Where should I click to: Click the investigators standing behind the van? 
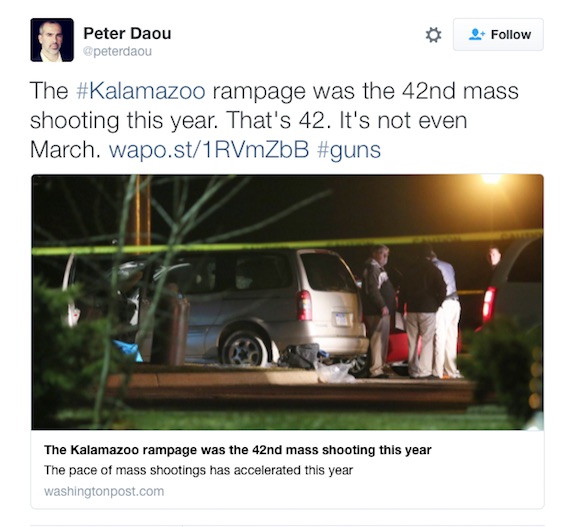pos(413,311)
